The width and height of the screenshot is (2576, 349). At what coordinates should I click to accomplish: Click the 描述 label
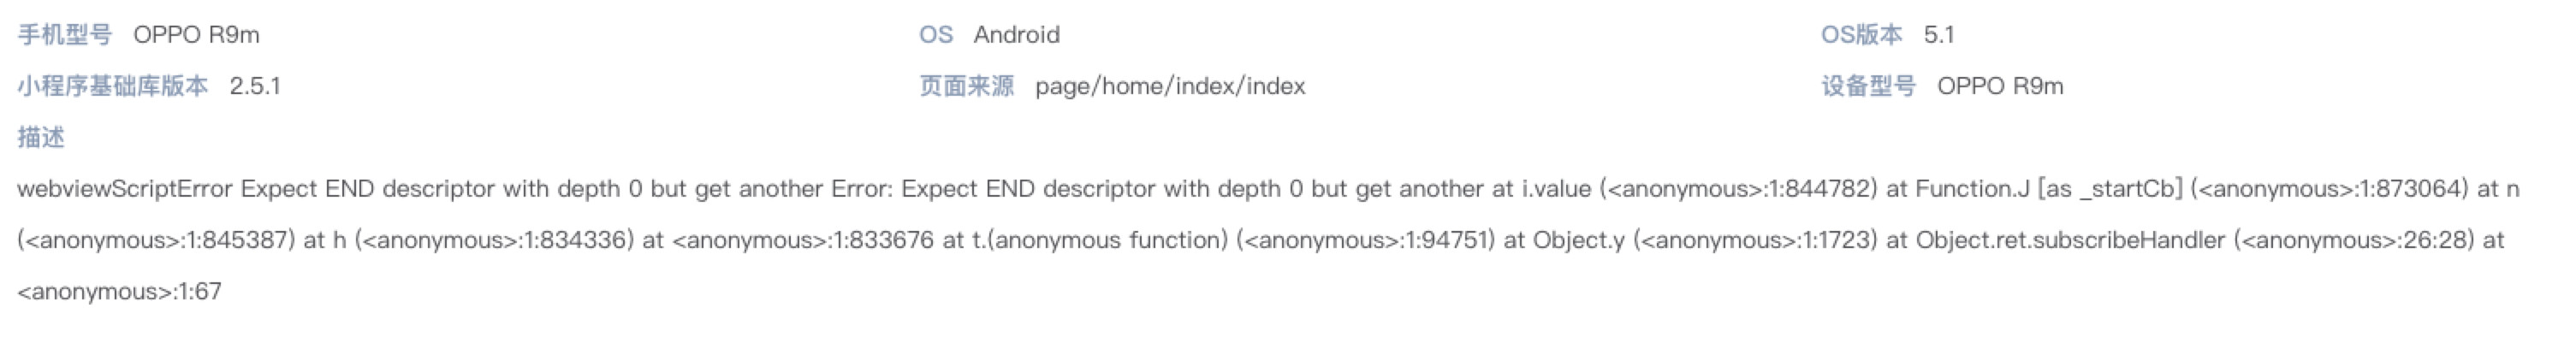click(x=41, y=138)
